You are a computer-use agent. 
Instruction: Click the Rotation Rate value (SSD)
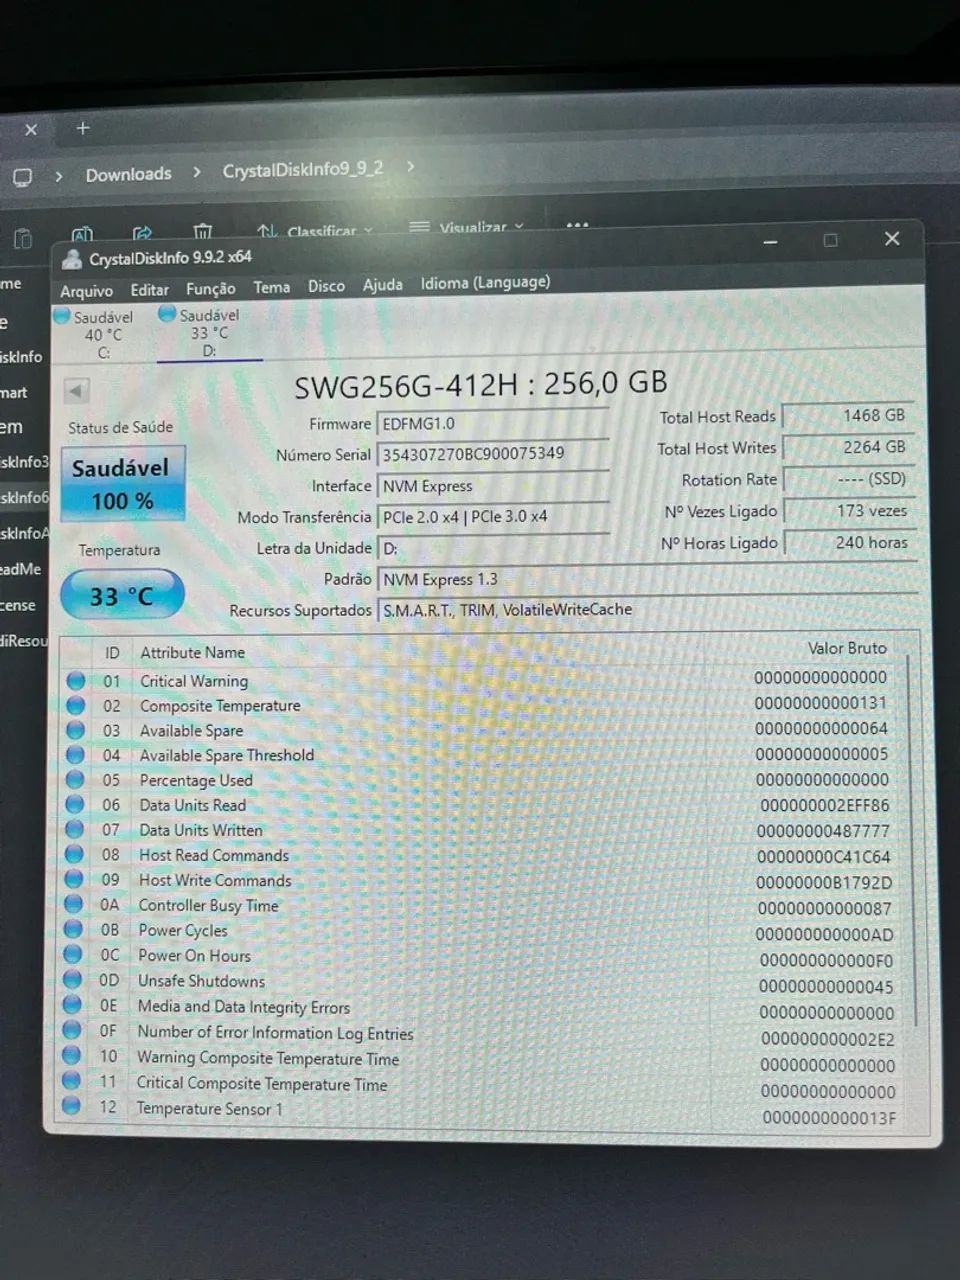tap(848, 479)
